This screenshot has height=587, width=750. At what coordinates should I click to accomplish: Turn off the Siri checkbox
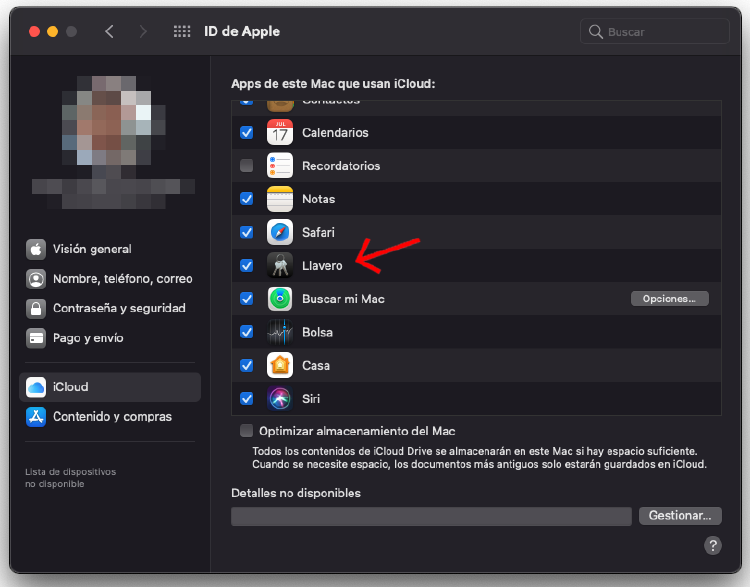(246, 398)
